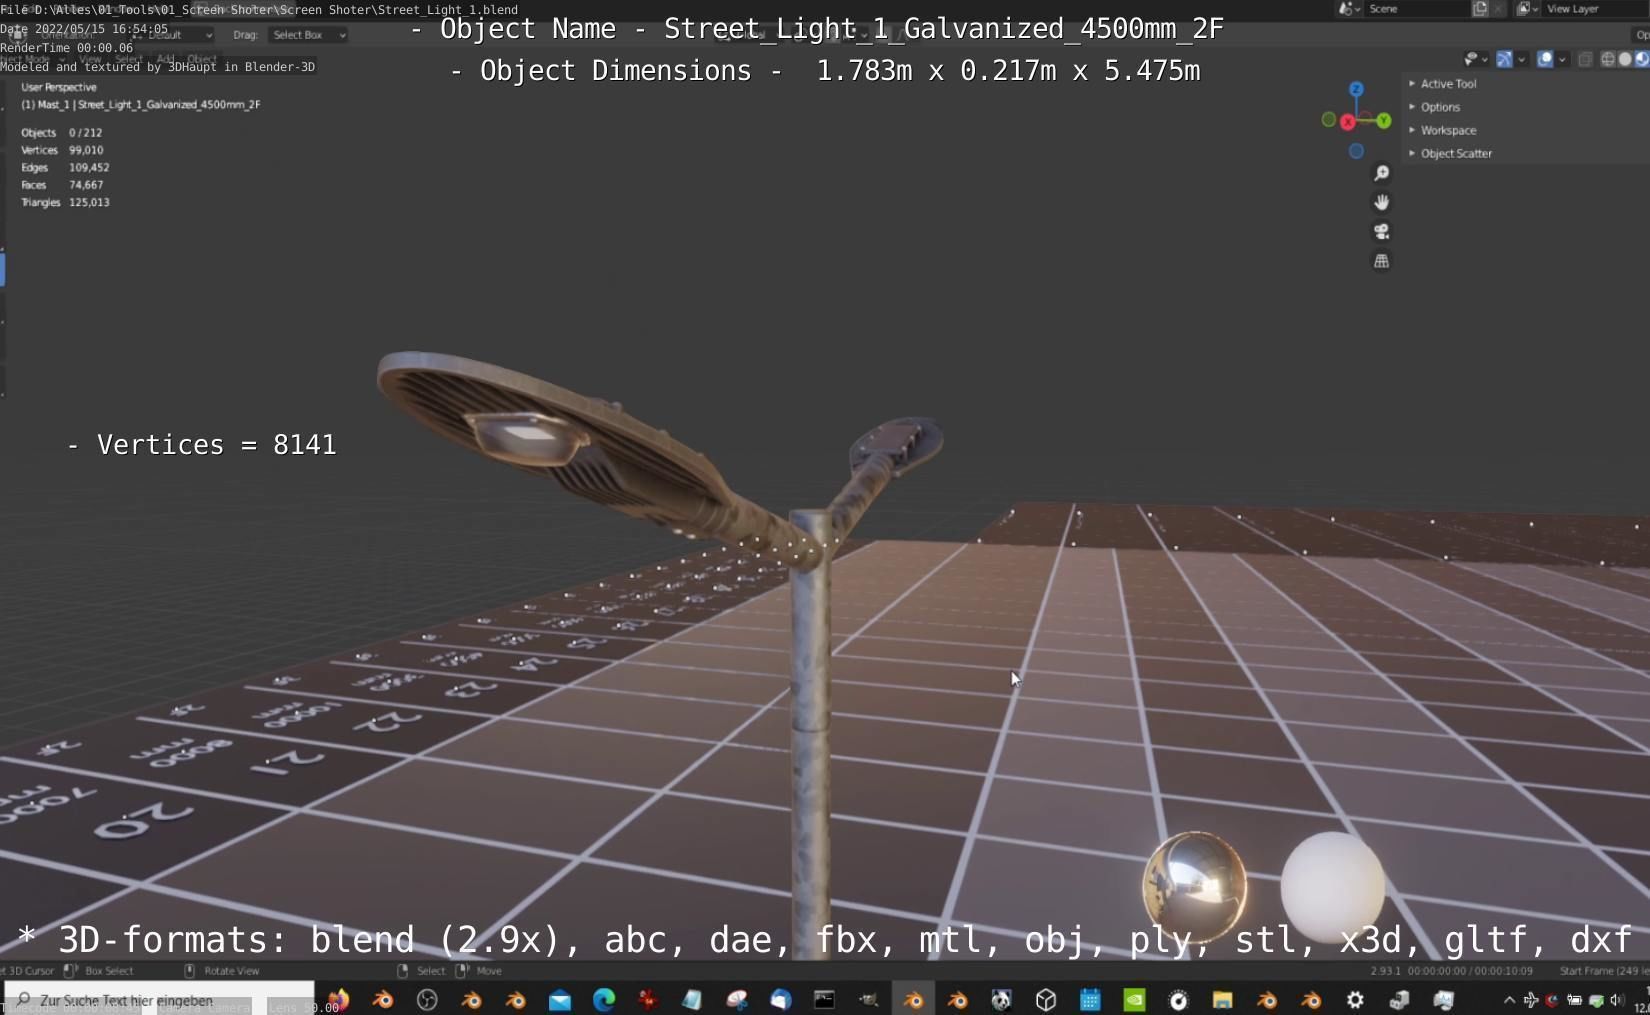Open the scene browse dropdown icon
Viewport: 1650px width, 1015px height.
coord(1349,8)
